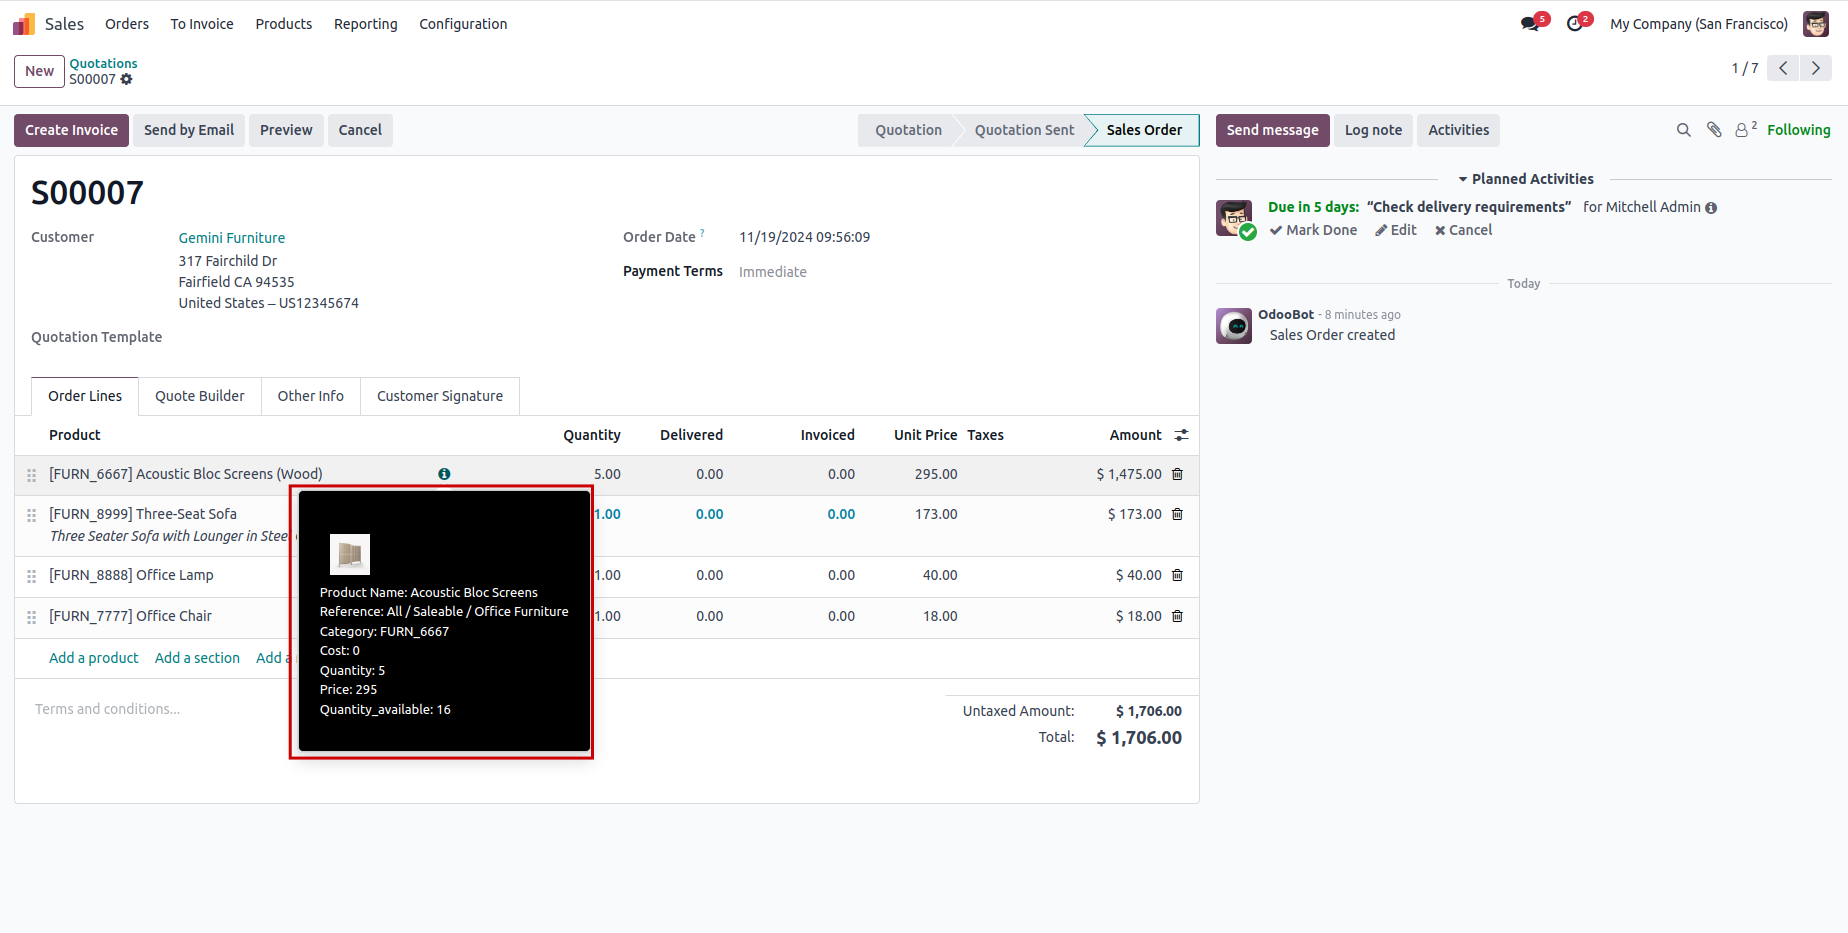Screen dimensions: 1848x933
Task: Cancel the planned activity
Action: [x=1463, y=230]
